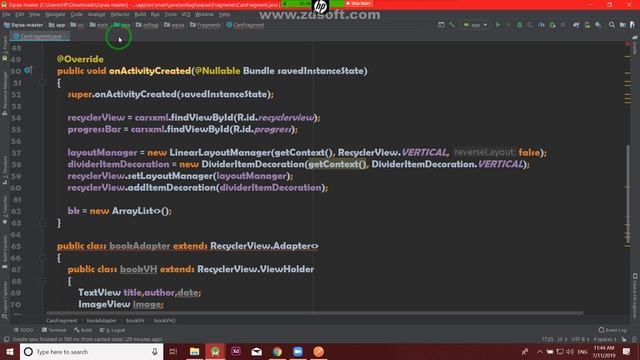Open Zoom from the taskbar

(x=298, y=351)
